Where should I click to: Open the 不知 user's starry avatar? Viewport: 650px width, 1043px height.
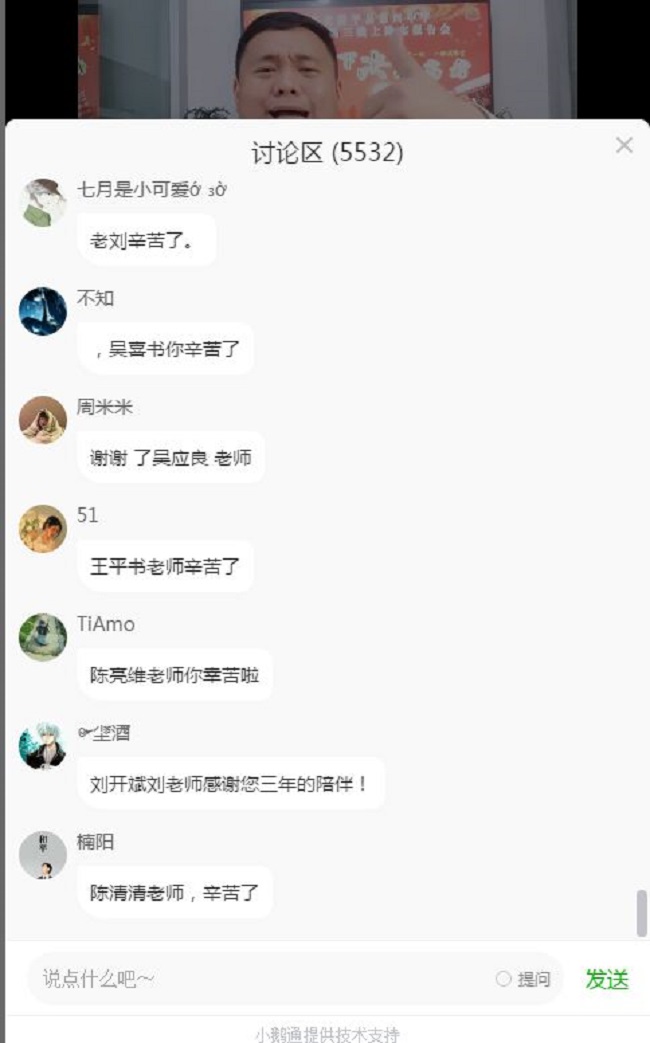tap(43, 311)
